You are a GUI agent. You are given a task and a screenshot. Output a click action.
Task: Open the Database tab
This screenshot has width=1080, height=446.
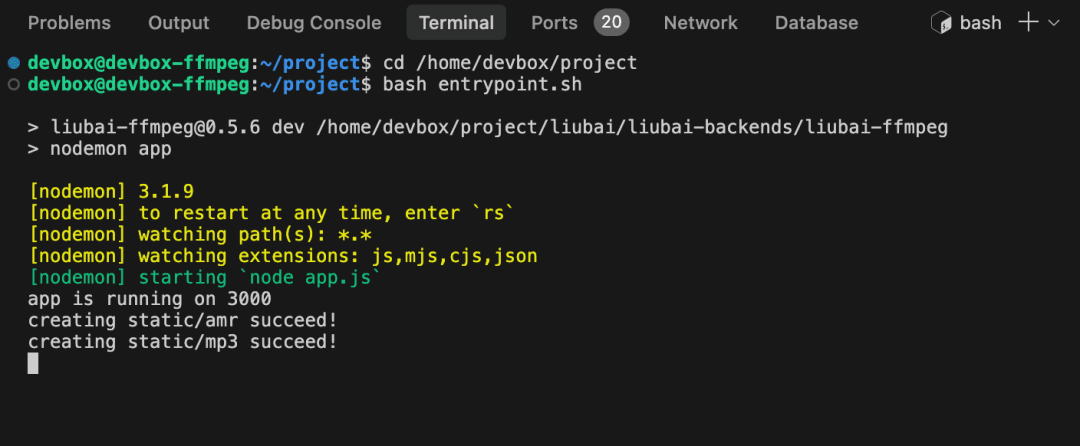point(816,23)
